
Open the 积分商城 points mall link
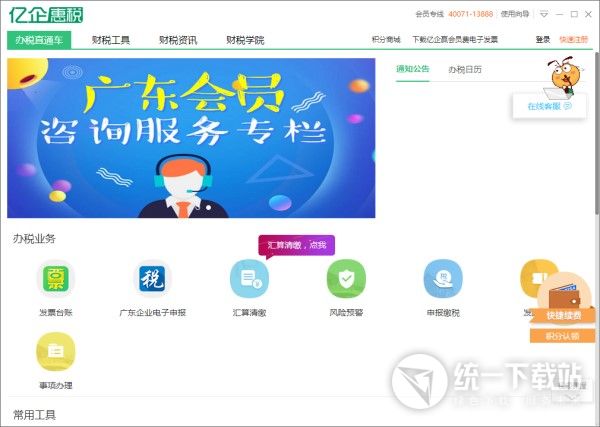(x=385, y=40)
